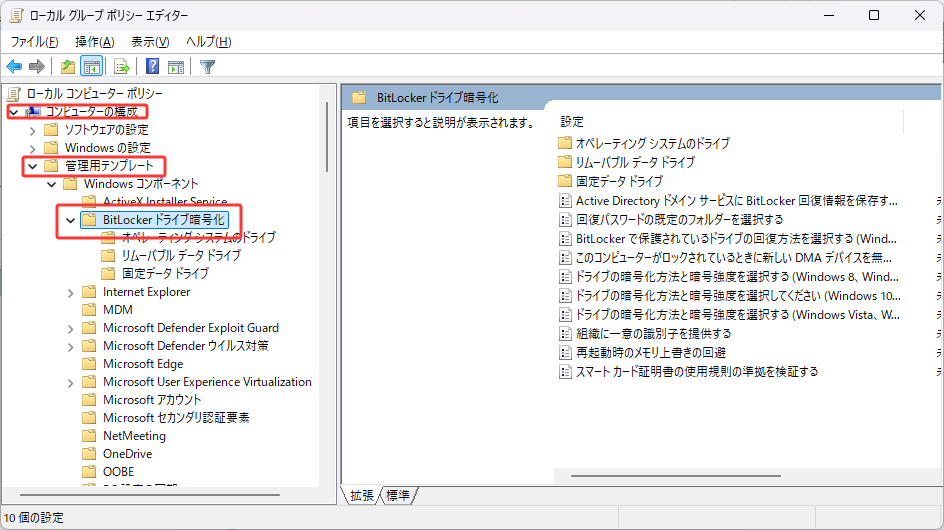Switch to the 拡張 tab
Image resolution: width=944 pixels, height=530 pixels.
(362, 496)
